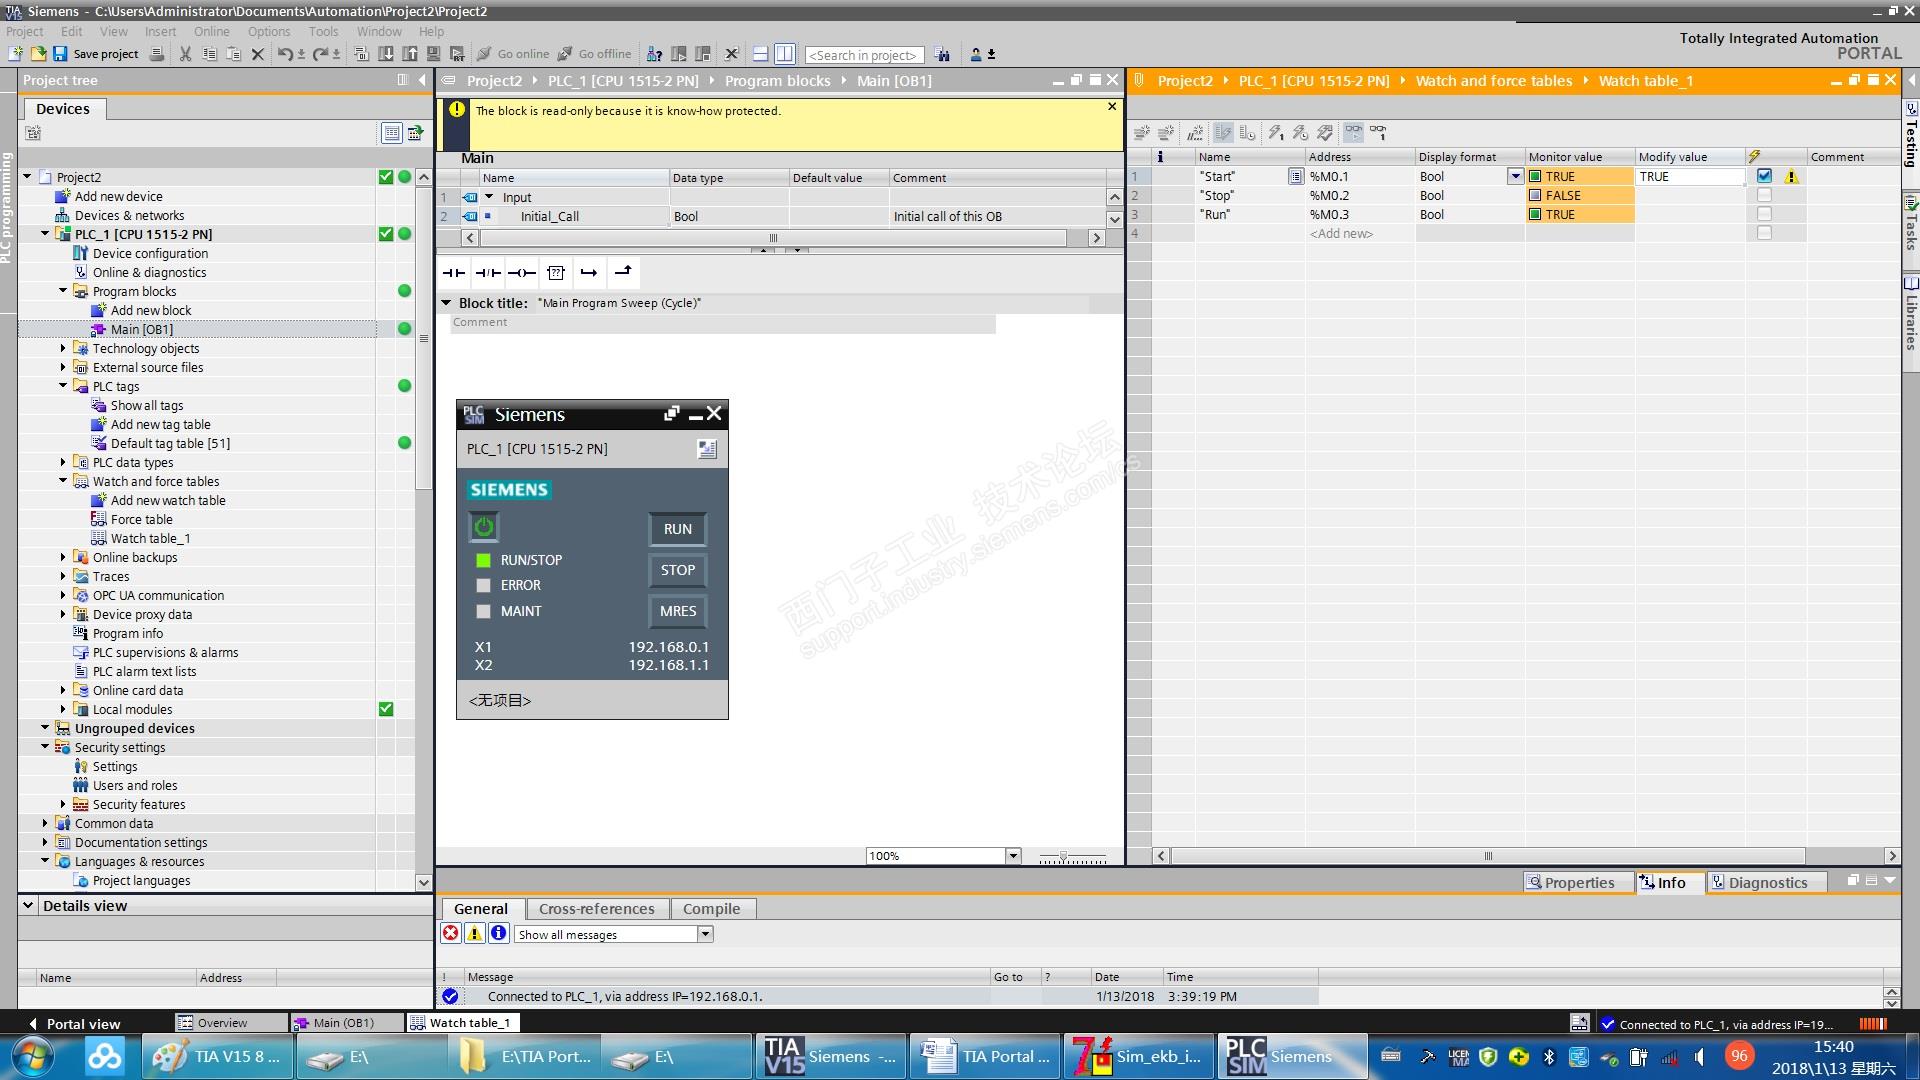
Task: Toggle error messages filter in Info panel
Action: click(x=451, y=933)
